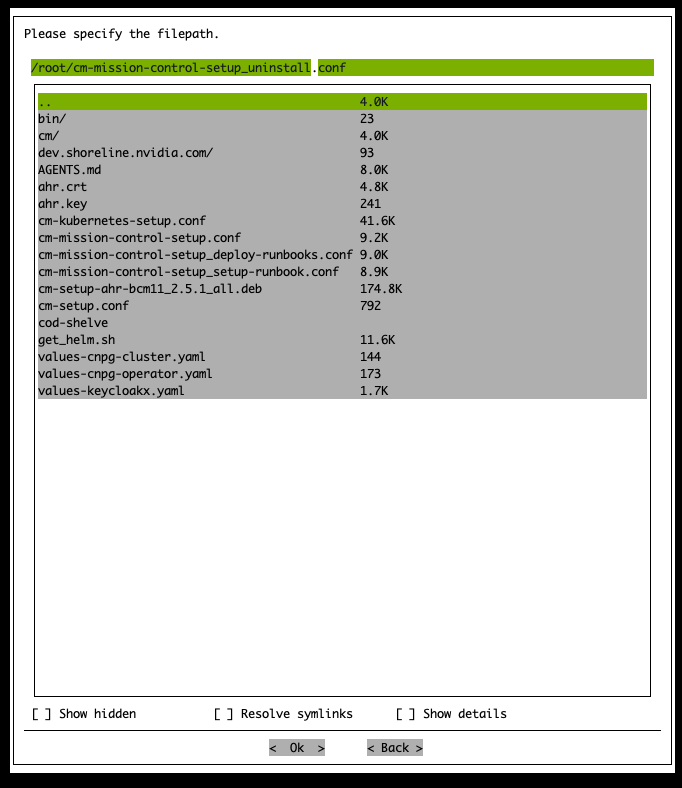Screen dimensions: 682x788
Task: Focus the filepath input field
Action: pyautogui.click(x=342, y=67)
